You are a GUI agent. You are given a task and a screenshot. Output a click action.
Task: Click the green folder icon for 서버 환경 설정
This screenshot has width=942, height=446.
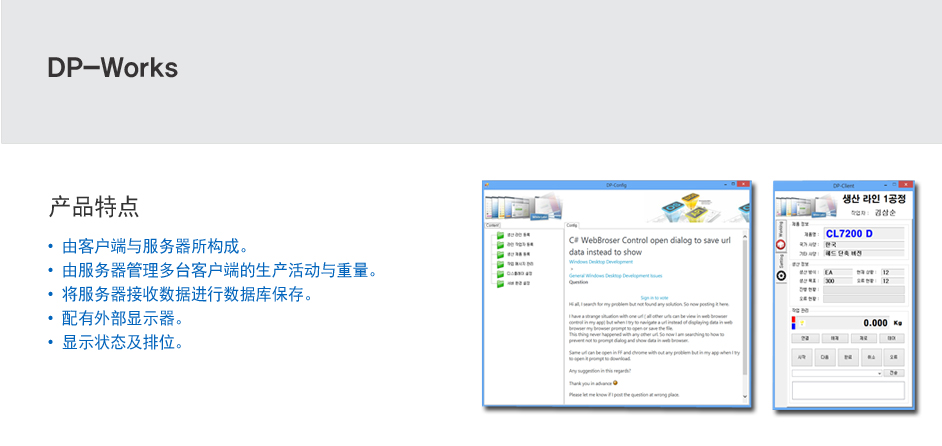pyautogui.click(x=500, y=284)
